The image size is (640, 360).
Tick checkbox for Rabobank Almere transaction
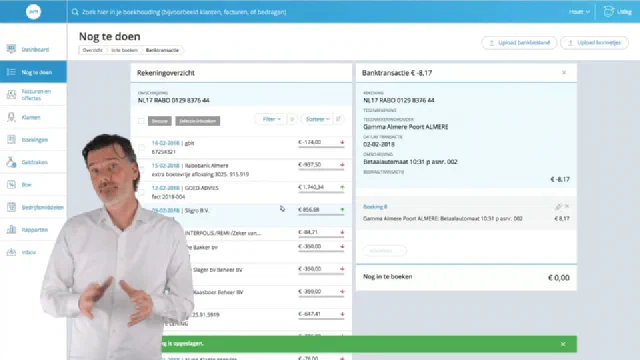pyautogui.click(x=141, y=170)
